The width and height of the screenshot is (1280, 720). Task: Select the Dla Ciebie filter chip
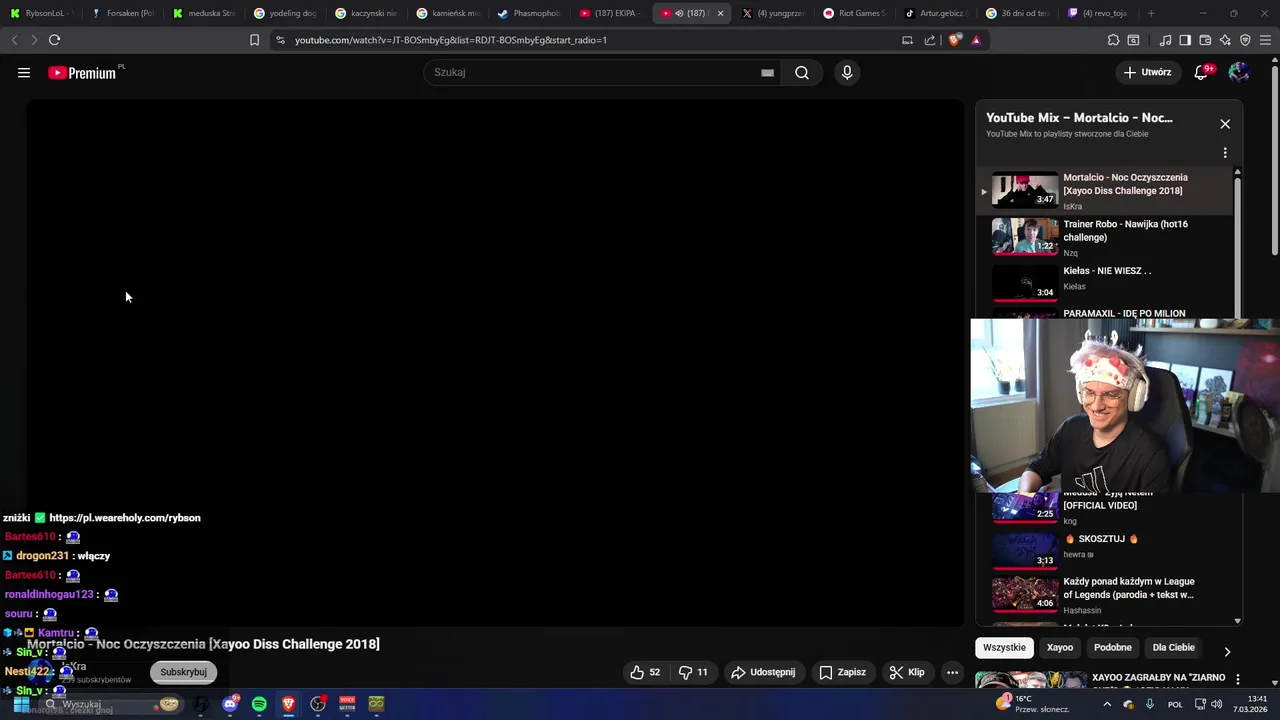pos(1174,648)
